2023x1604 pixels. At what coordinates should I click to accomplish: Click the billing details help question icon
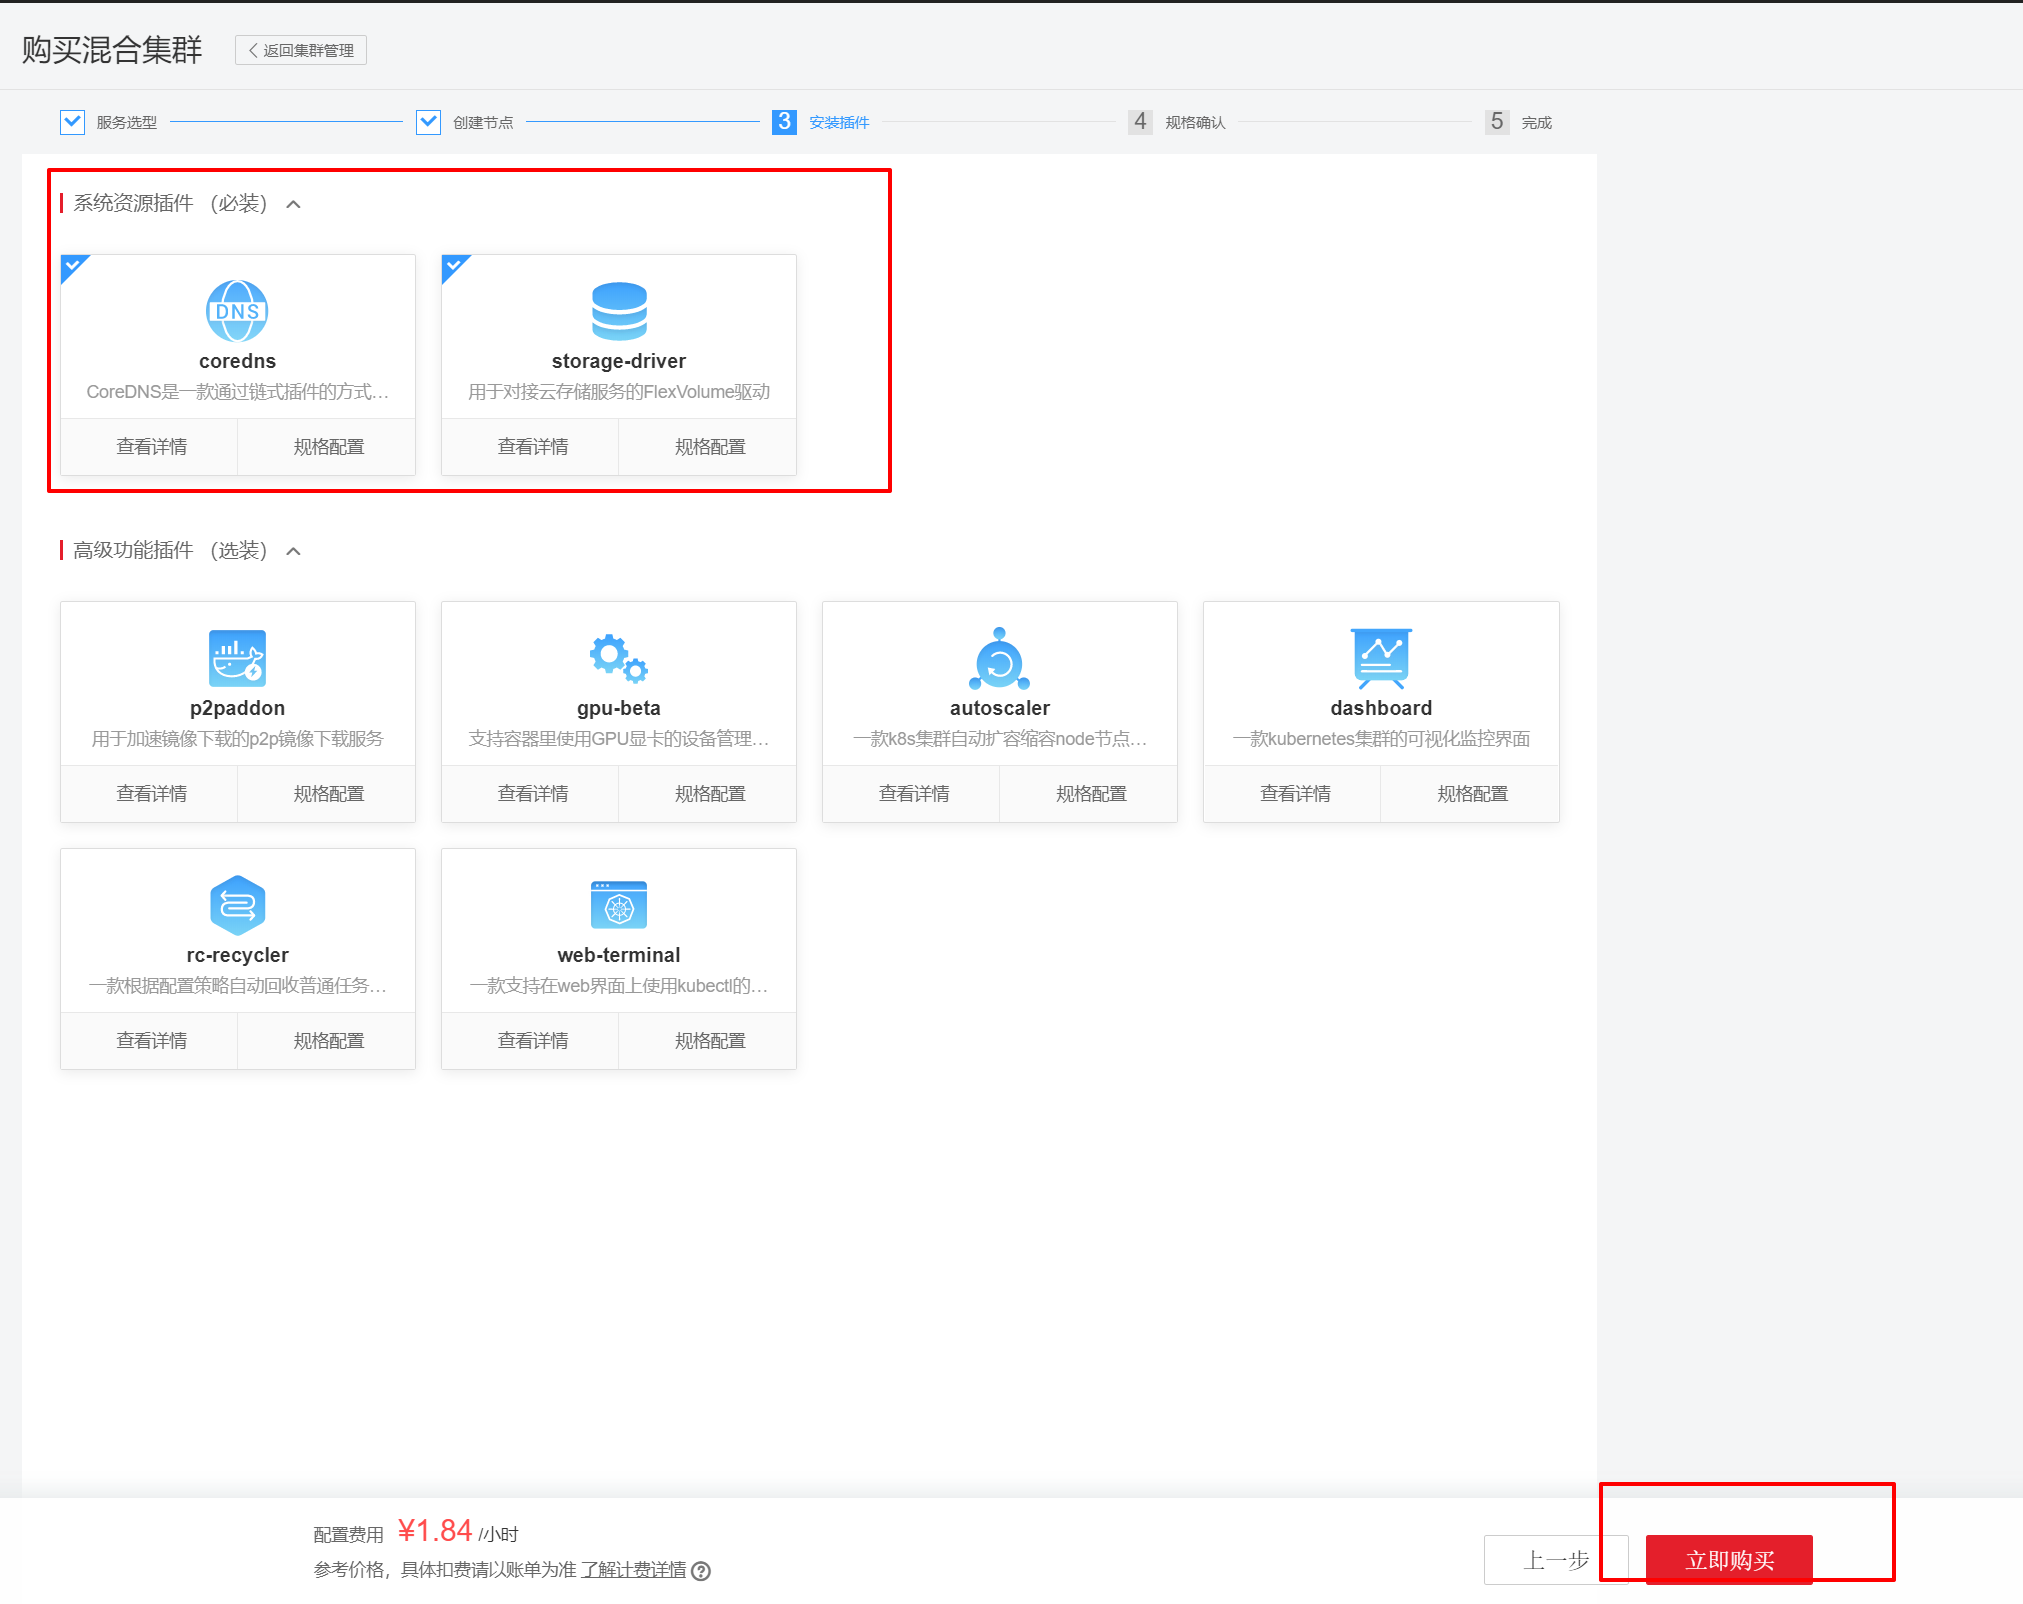pyautogui.click(x=701, y=1571)
